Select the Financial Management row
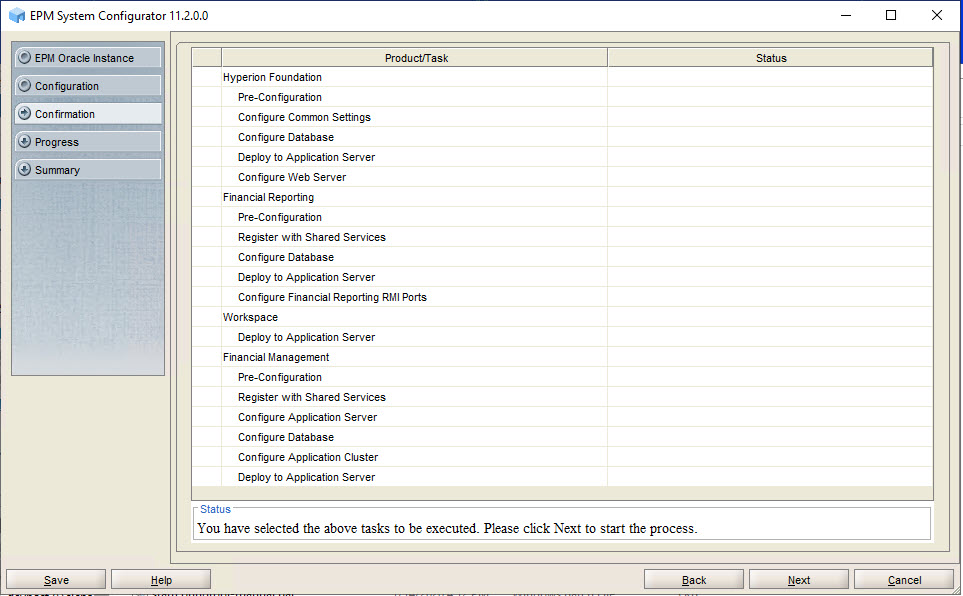963x596 pixels. click(x=562, y=357)
